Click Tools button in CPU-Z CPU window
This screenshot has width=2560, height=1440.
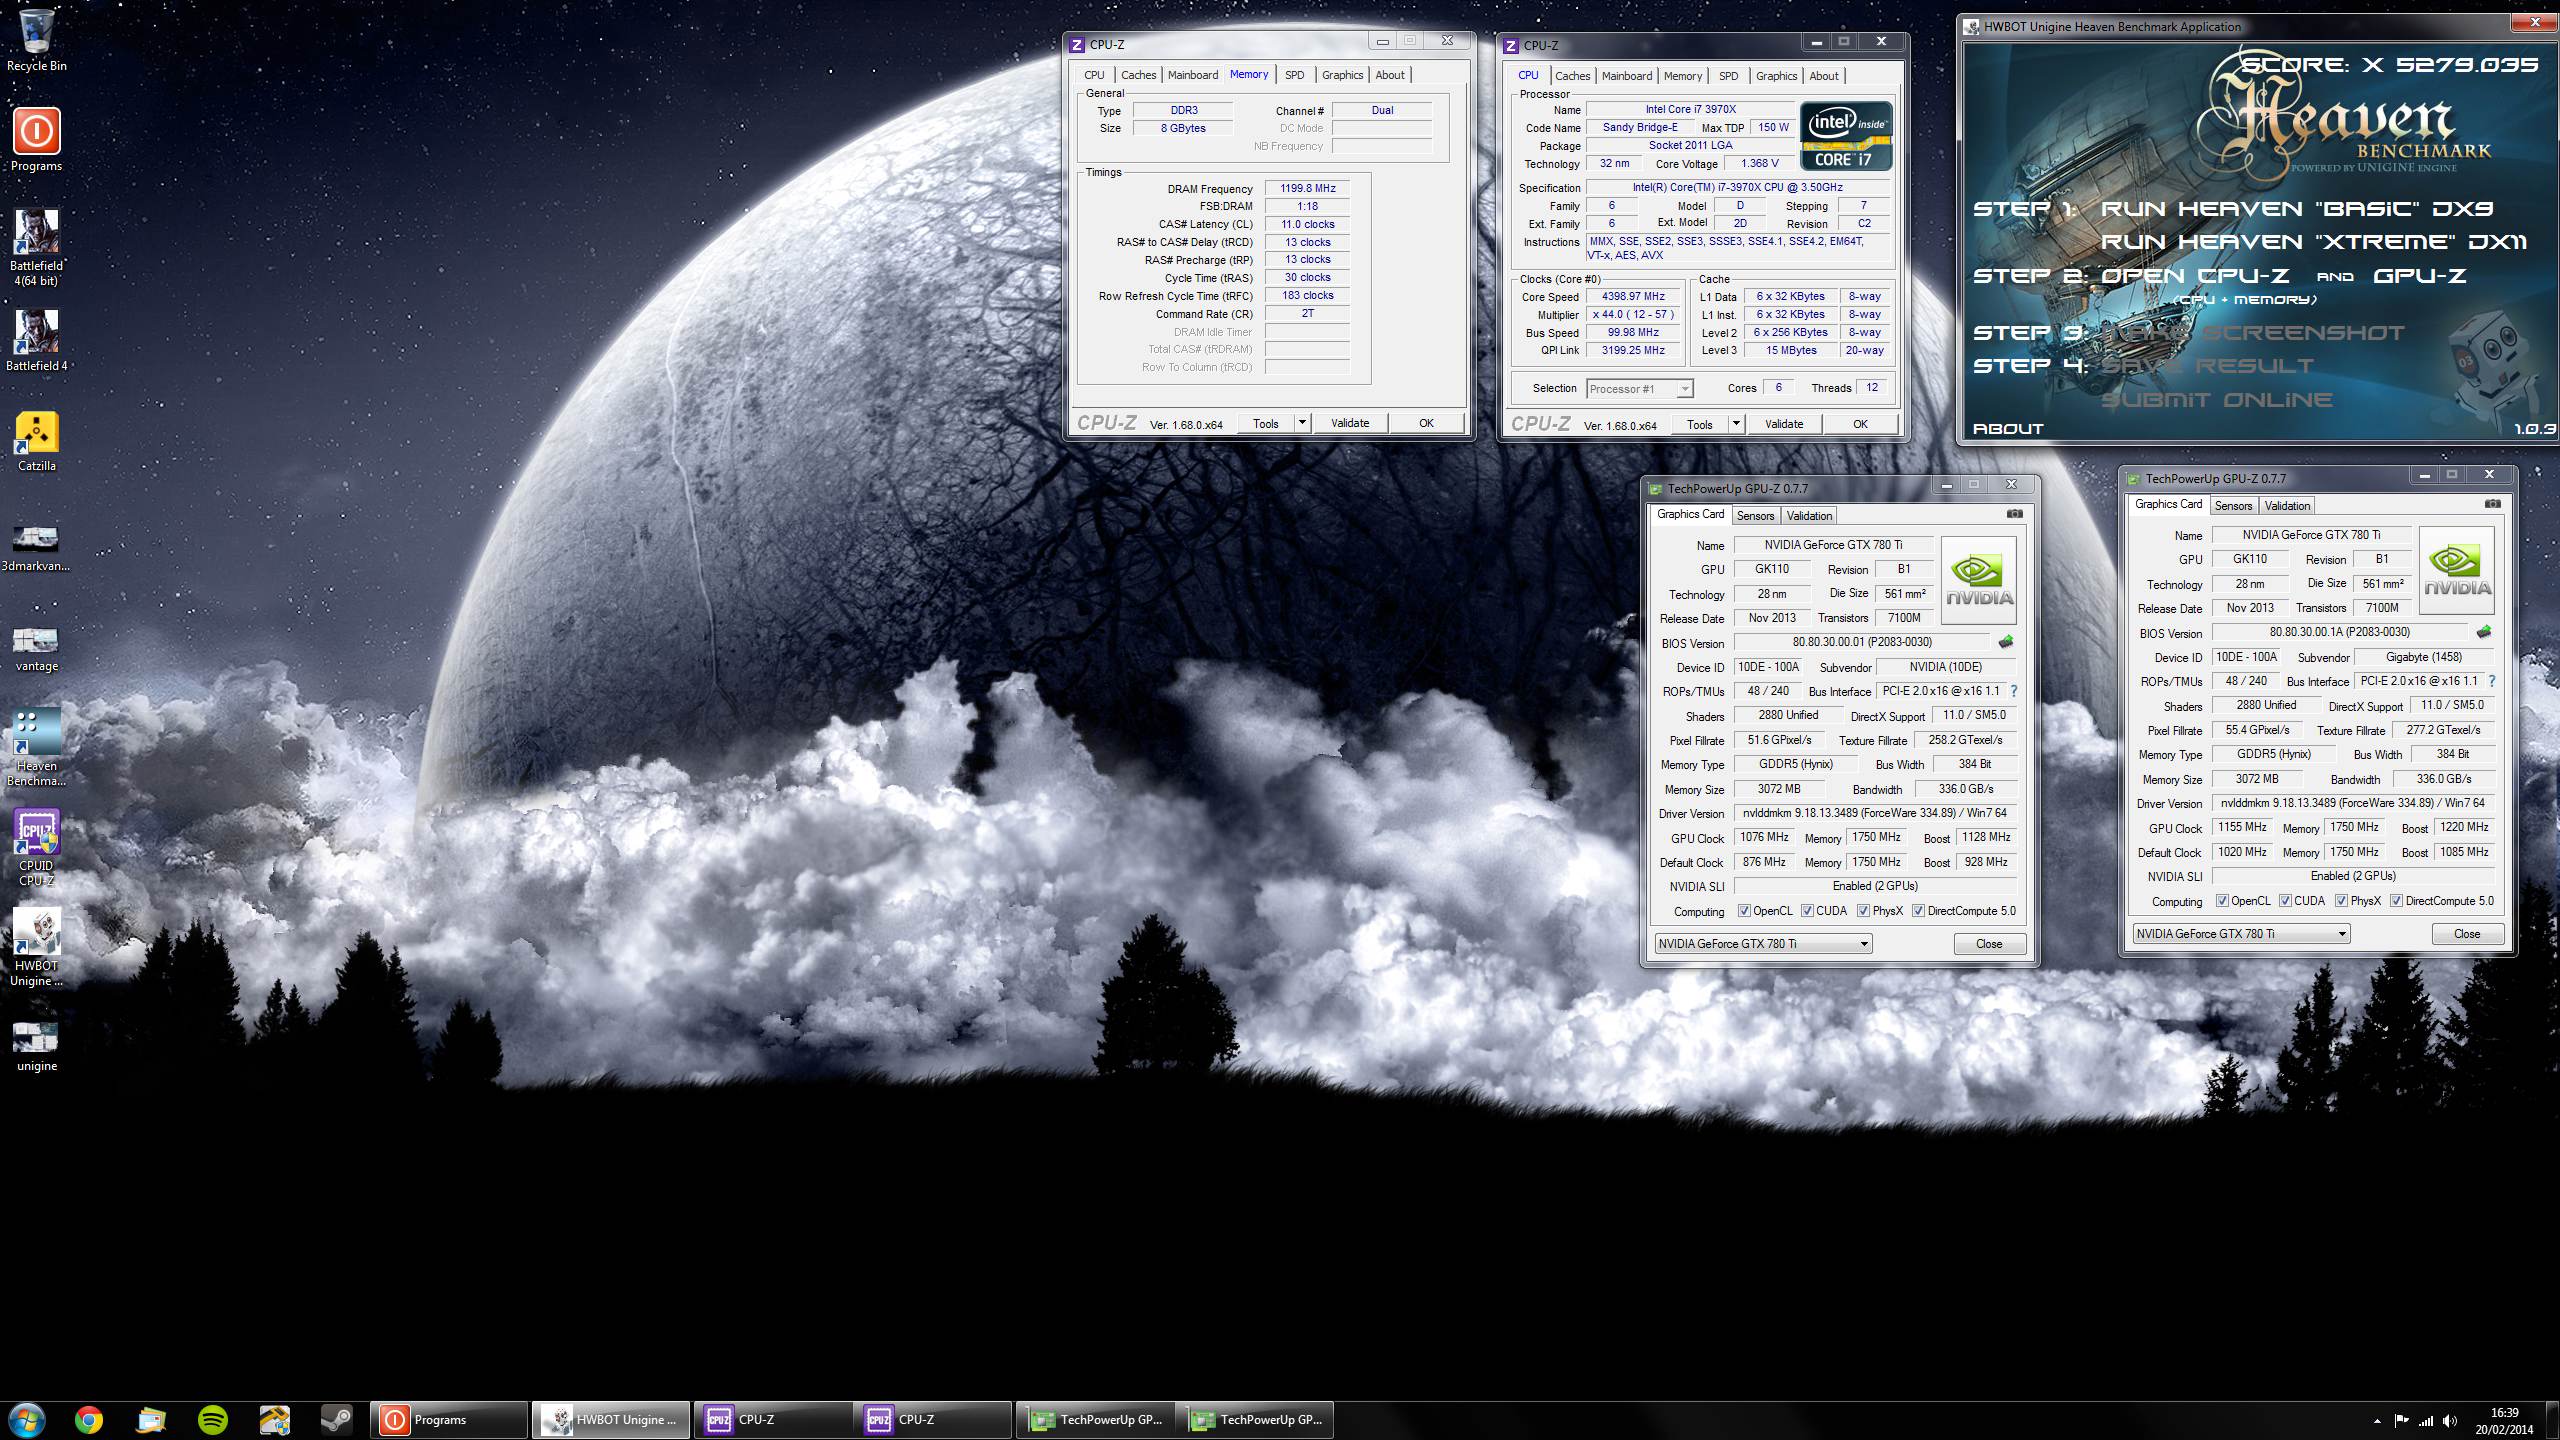click(x=1700, y=424)
